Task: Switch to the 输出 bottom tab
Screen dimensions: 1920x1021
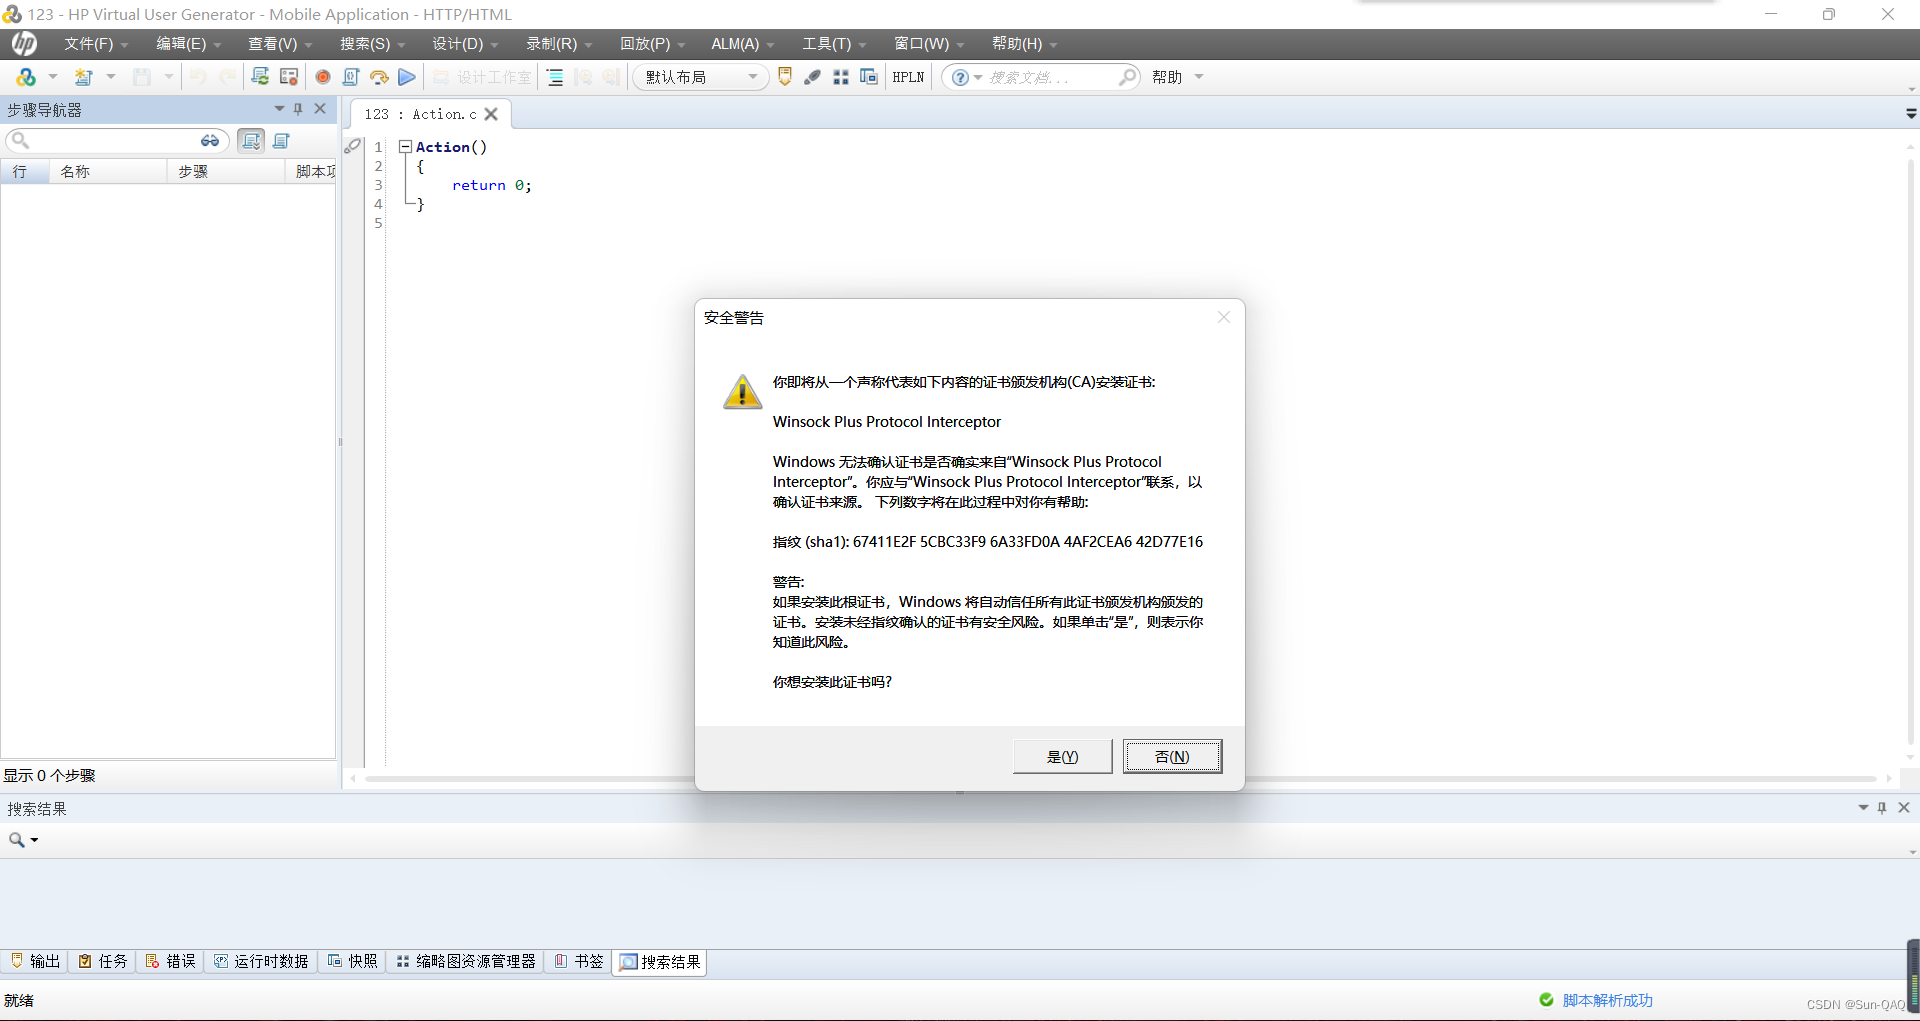Action: (35, 961)
